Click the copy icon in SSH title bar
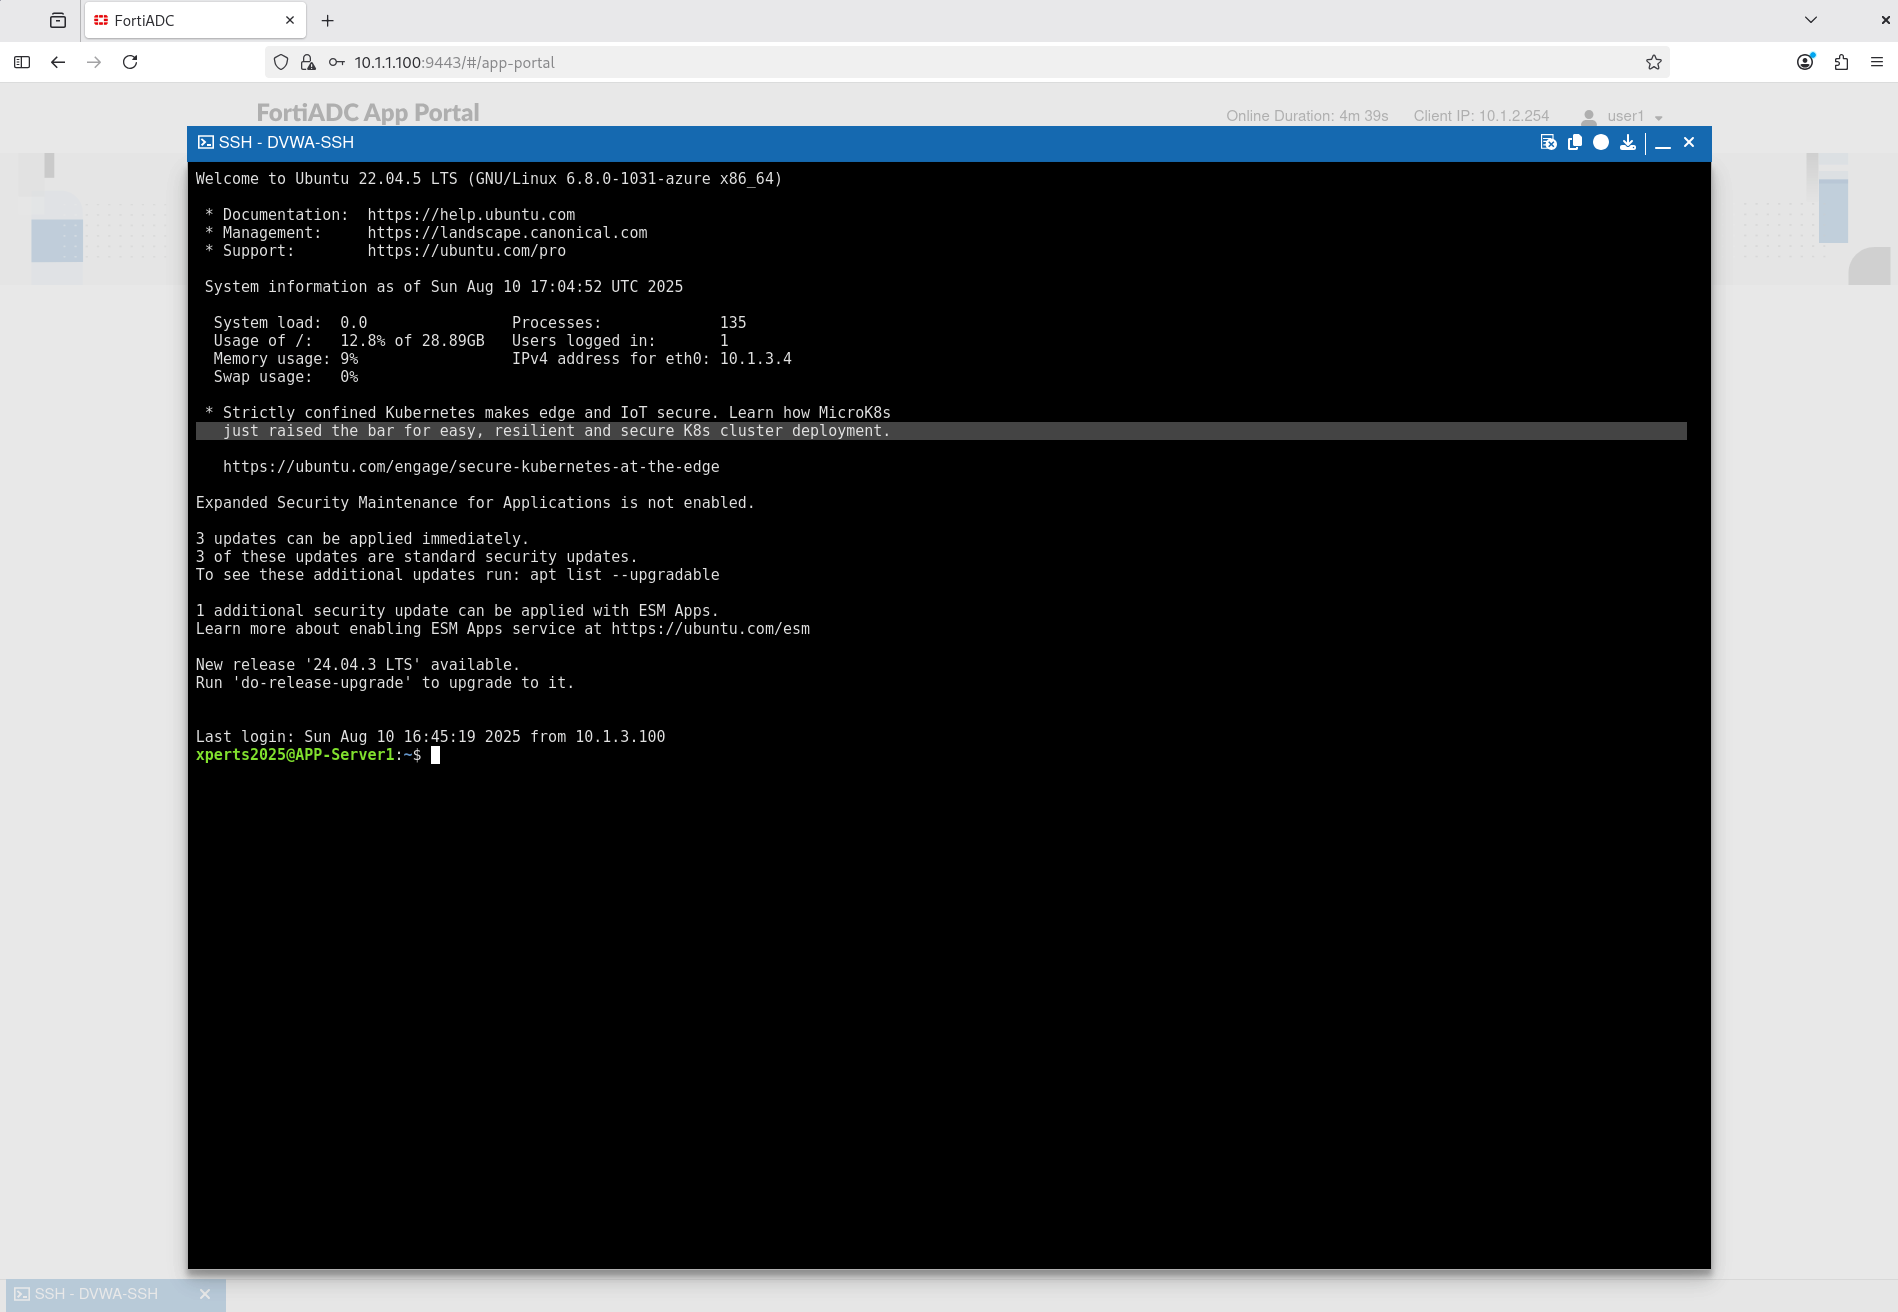 point(1575,143)
